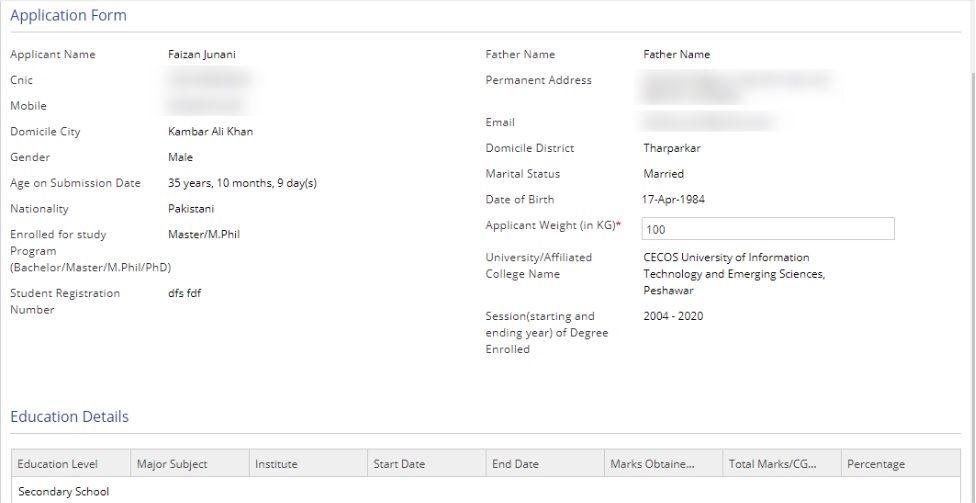
Task: Click the Total Marks/CGPA column header
Action: (x=773, y=464)
